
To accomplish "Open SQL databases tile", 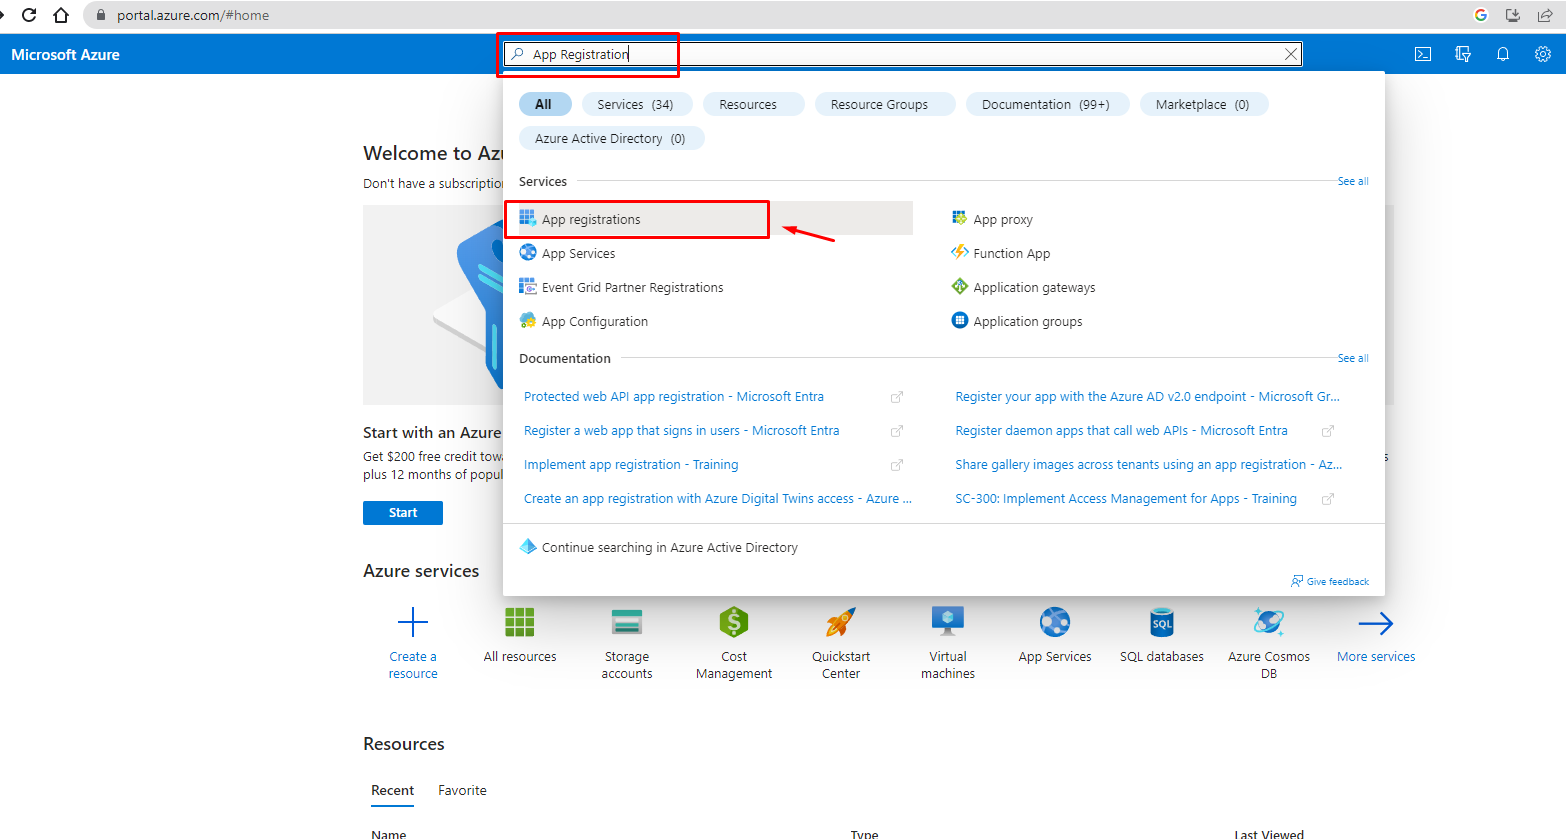I will pyautogui.click(x=1162, y=635).
